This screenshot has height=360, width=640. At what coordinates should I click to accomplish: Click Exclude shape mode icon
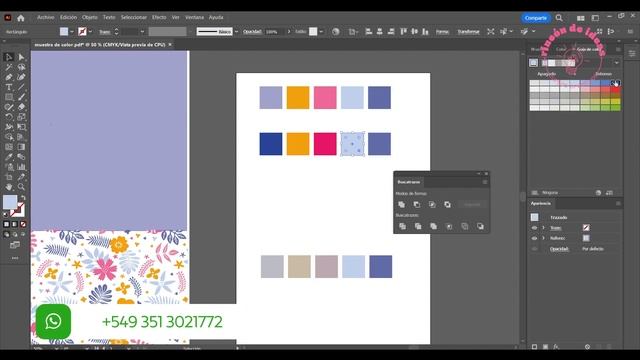tap(447, 204)
